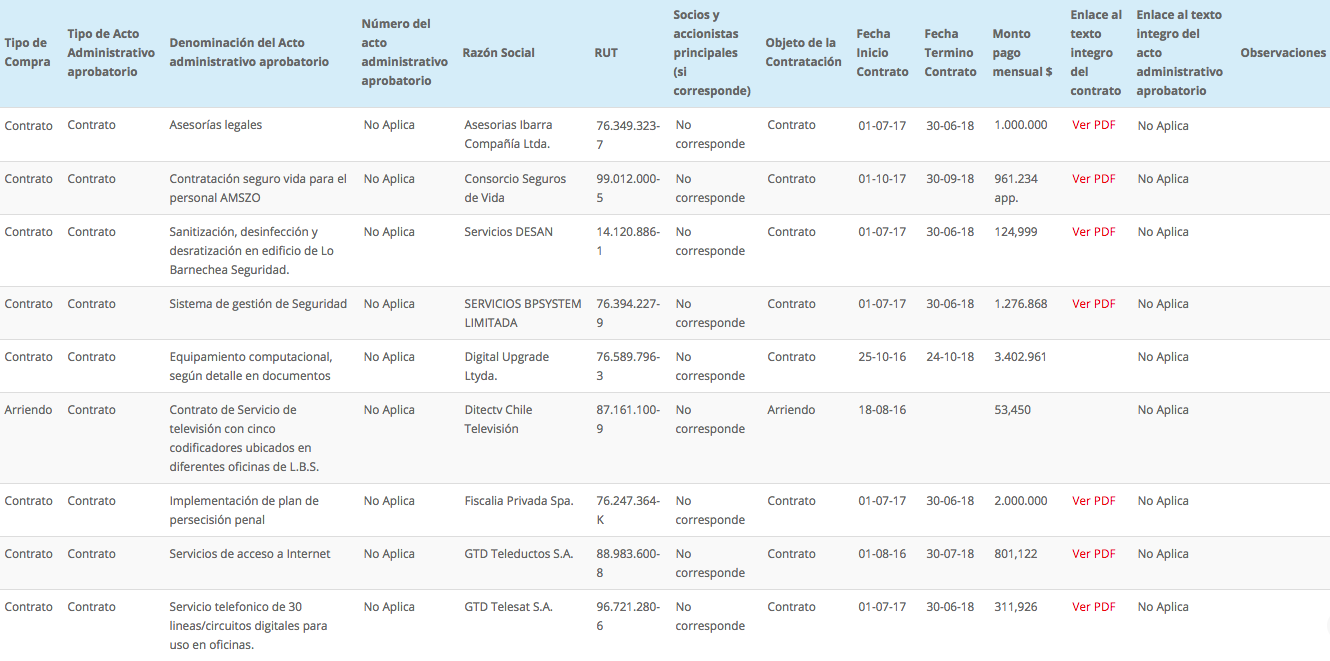Select Servicios de acceso a Internet cell
Image resolution: width=1330 pixels, height=661 pixels.
pos(250,554)
